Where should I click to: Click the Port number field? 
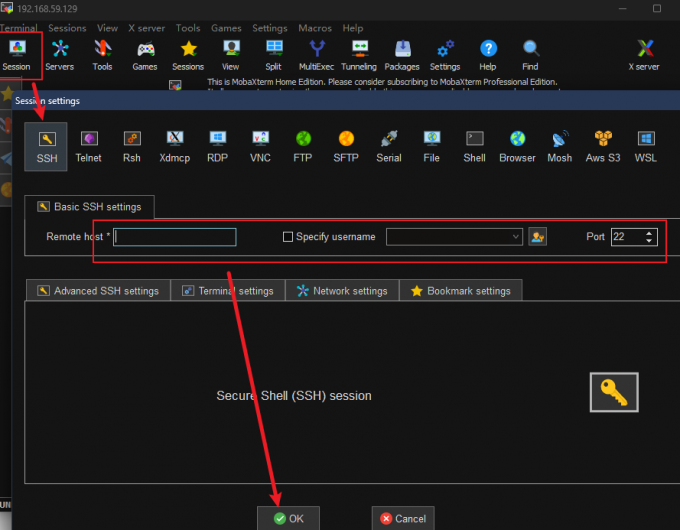[x=626, y=237]
